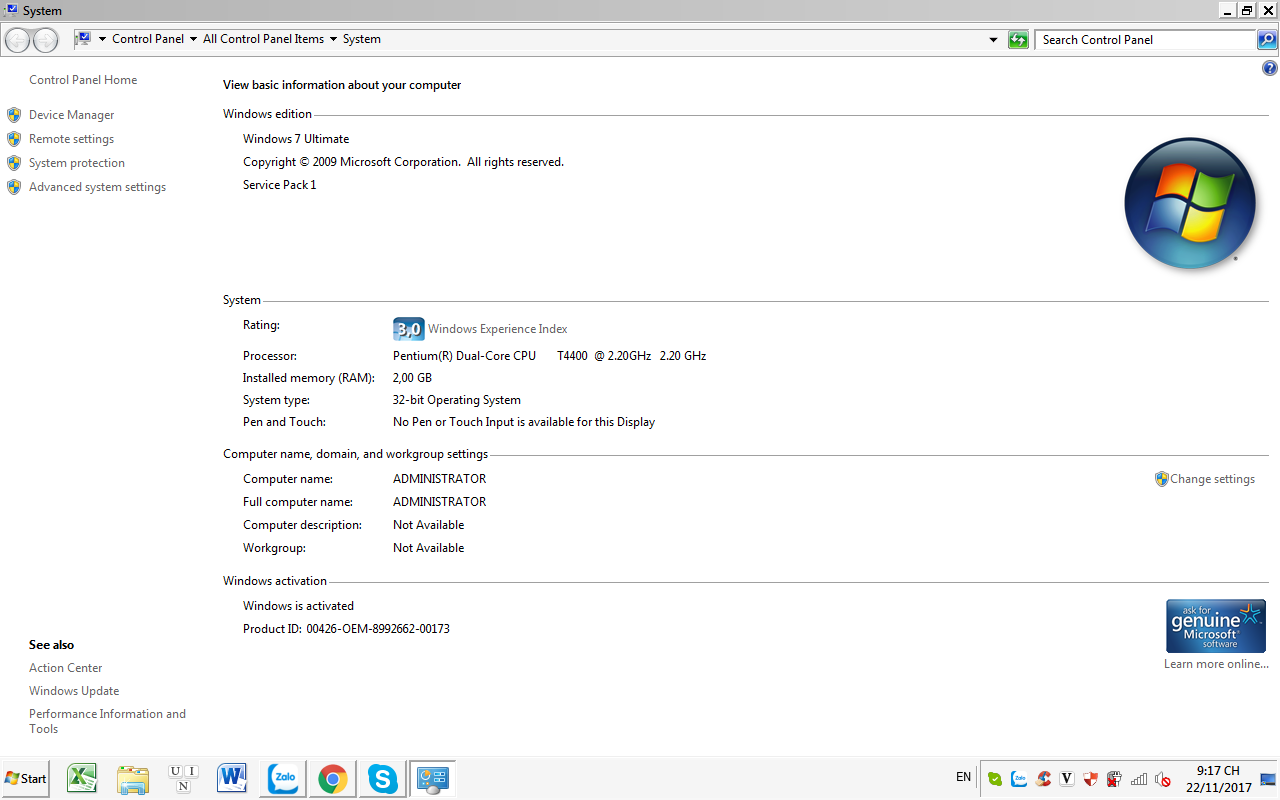Open CCleaner tray icon
The image size is (1280, 800).
1044,779
